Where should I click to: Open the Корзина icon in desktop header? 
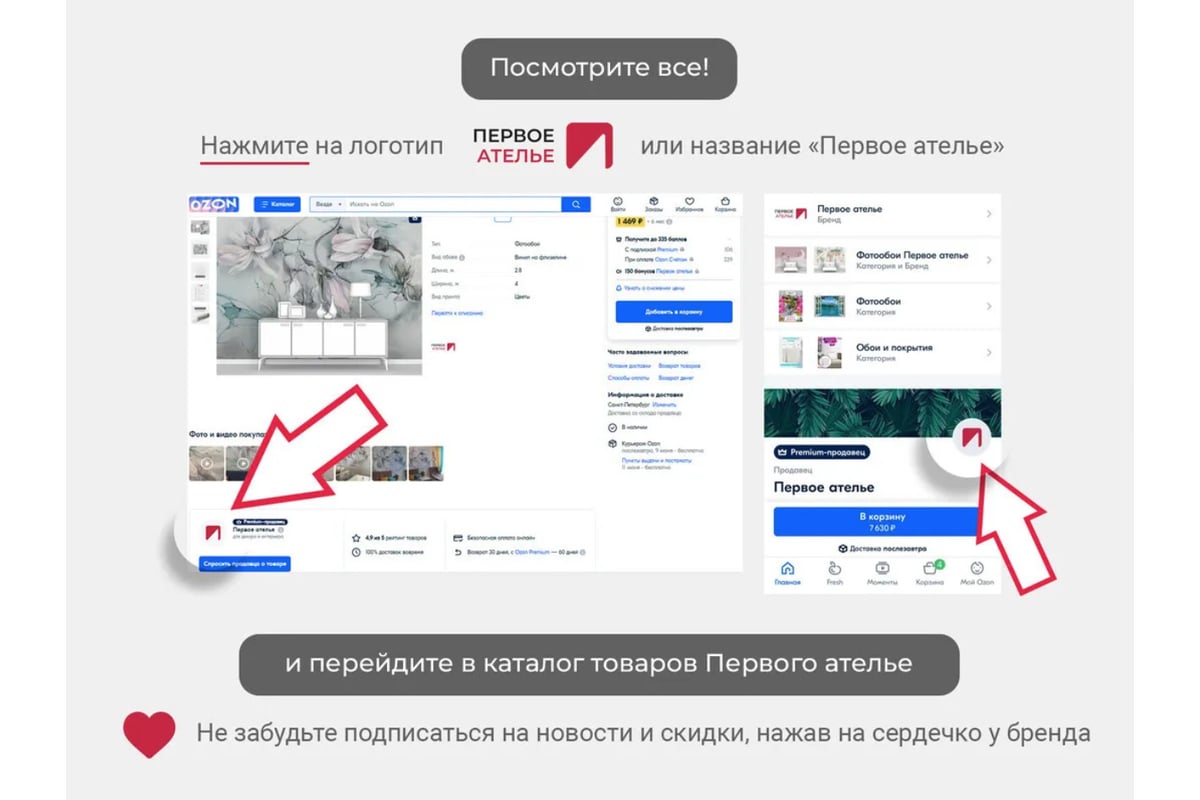tap(725, 203)
